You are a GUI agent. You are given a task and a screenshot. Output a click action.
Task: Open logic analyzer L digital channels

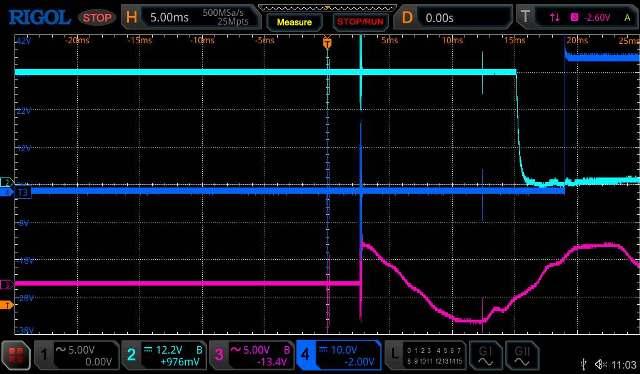click(426, 355)
